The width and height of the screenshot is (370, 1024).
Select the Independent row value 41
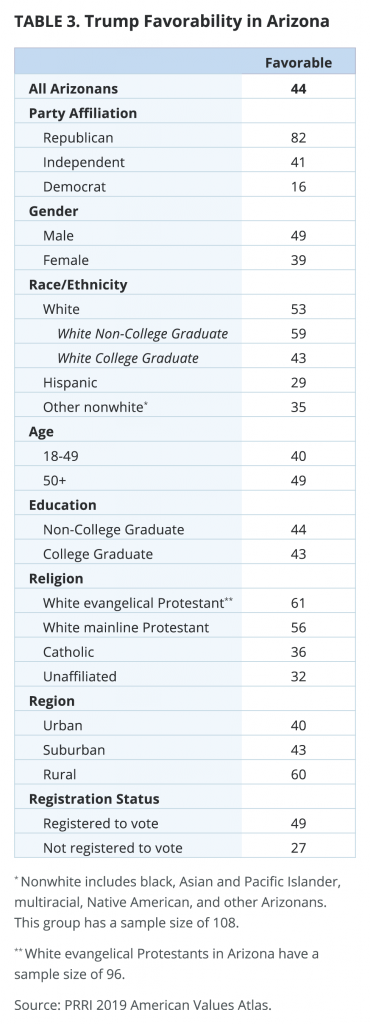pyautogui.click(x=298, y=162)
